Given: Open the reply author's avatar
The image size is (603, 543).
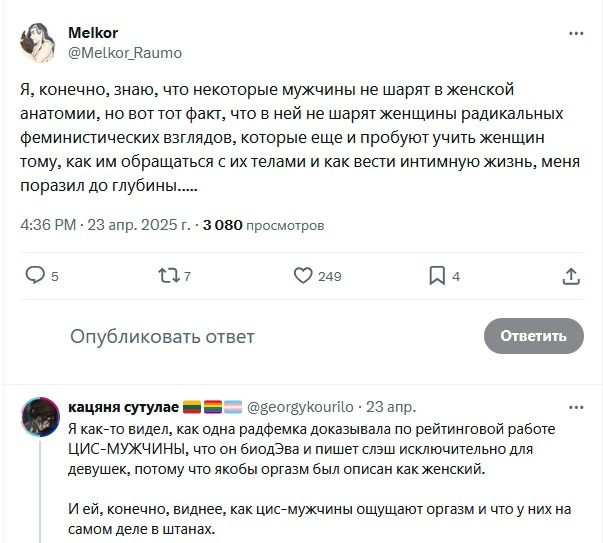Looking at the screenshot, I should (x=38, y=416).
